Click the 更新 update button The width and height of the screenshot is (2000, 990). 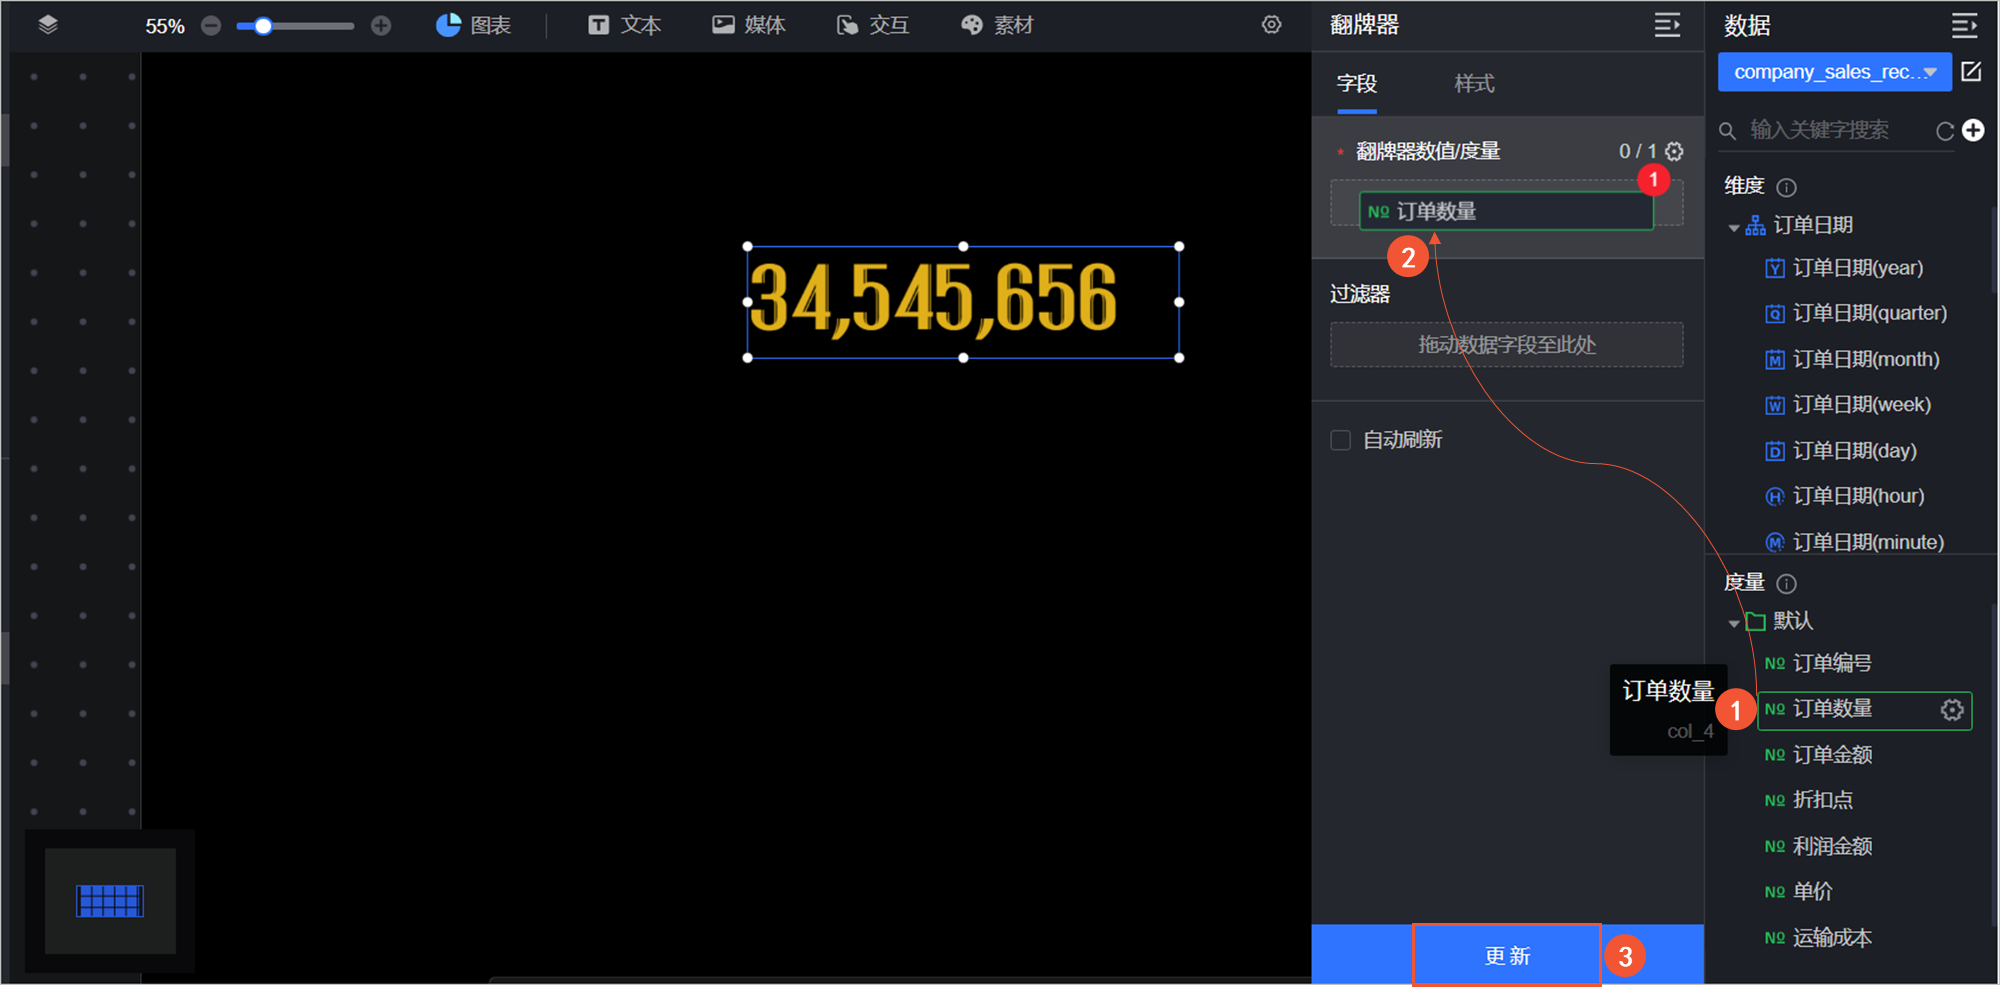click(x=1507, y=955)
